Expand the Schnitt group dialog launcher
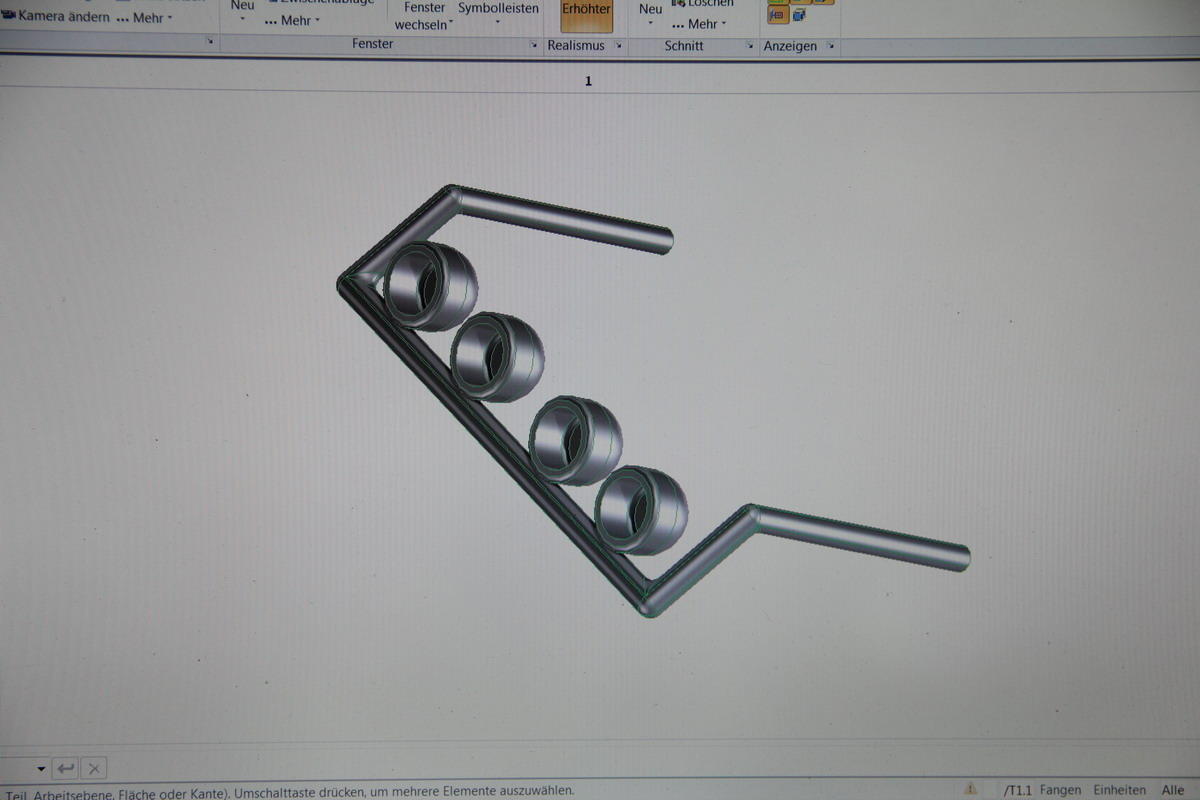1200x800 pixels. [x=749, y=46]
